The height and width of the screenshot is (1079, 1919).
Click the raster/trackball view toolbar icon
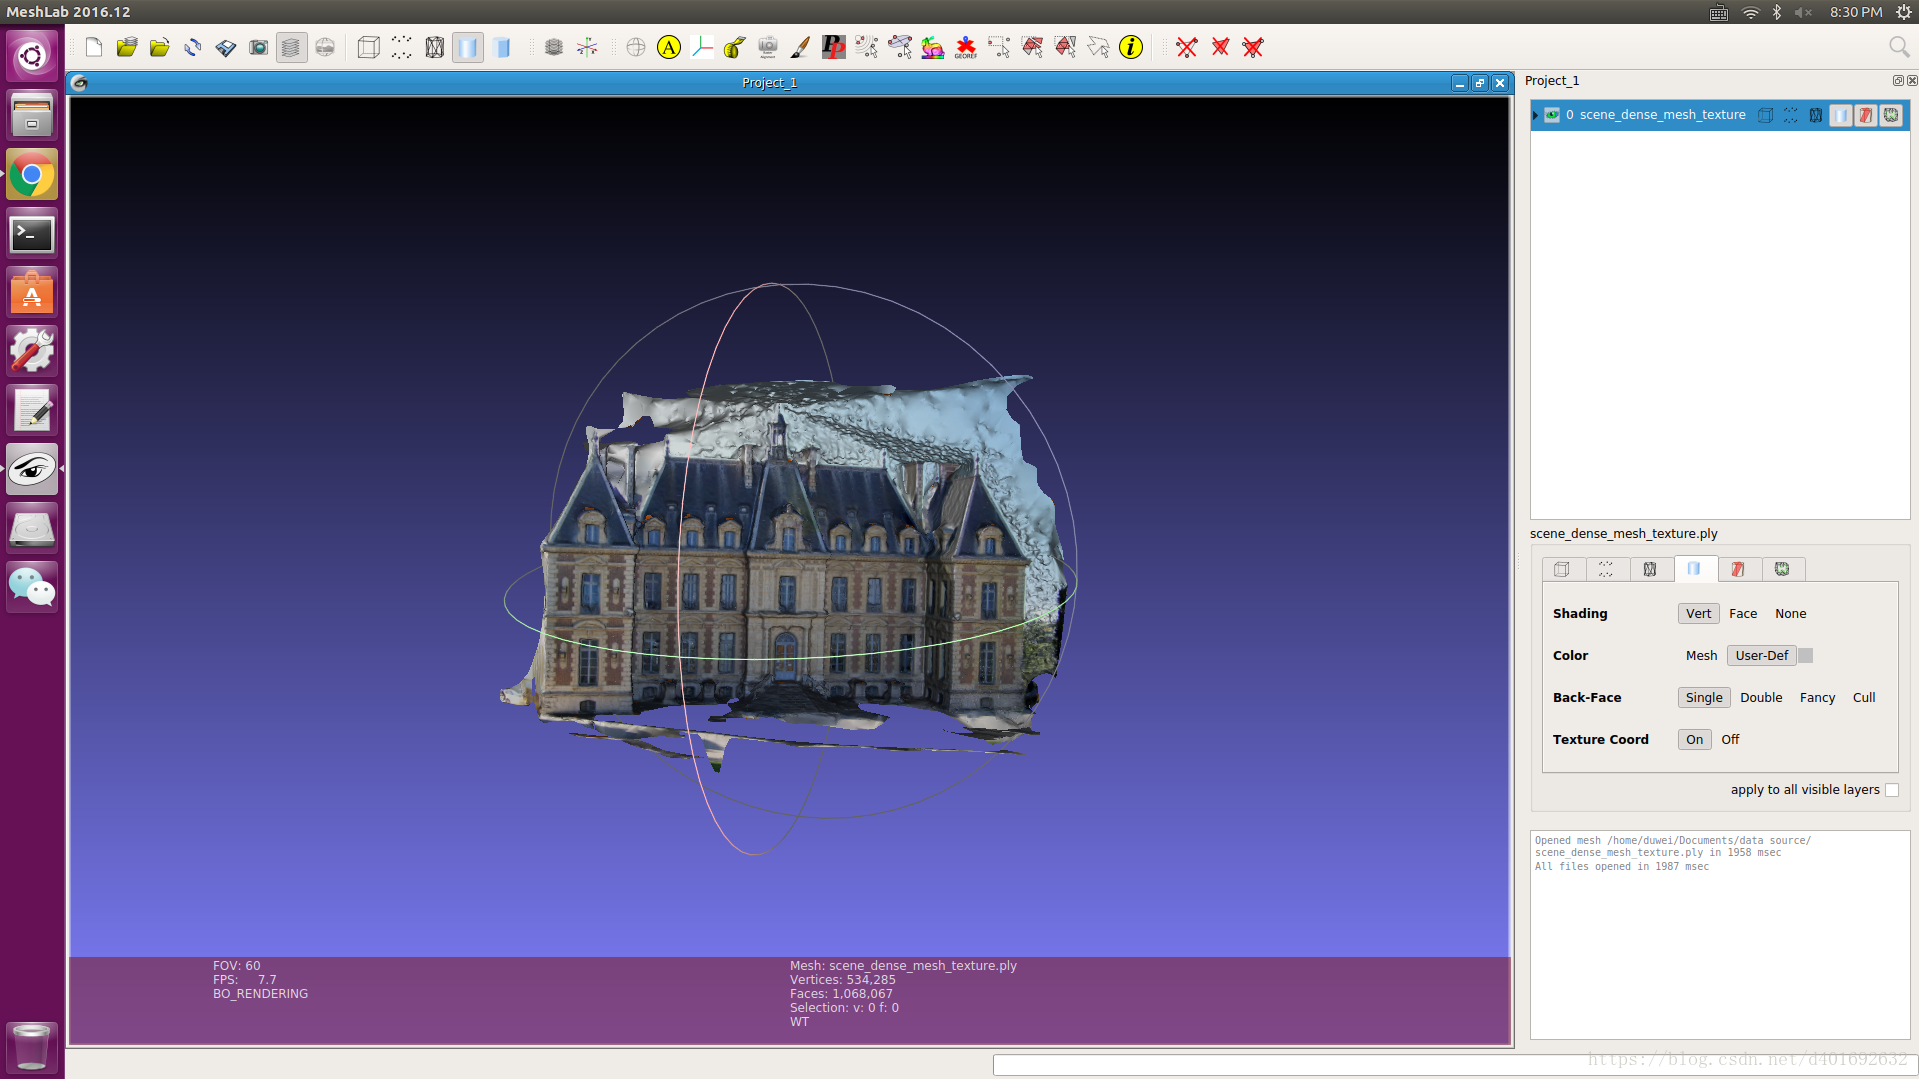pyautogui.click(x=325, y=47)
